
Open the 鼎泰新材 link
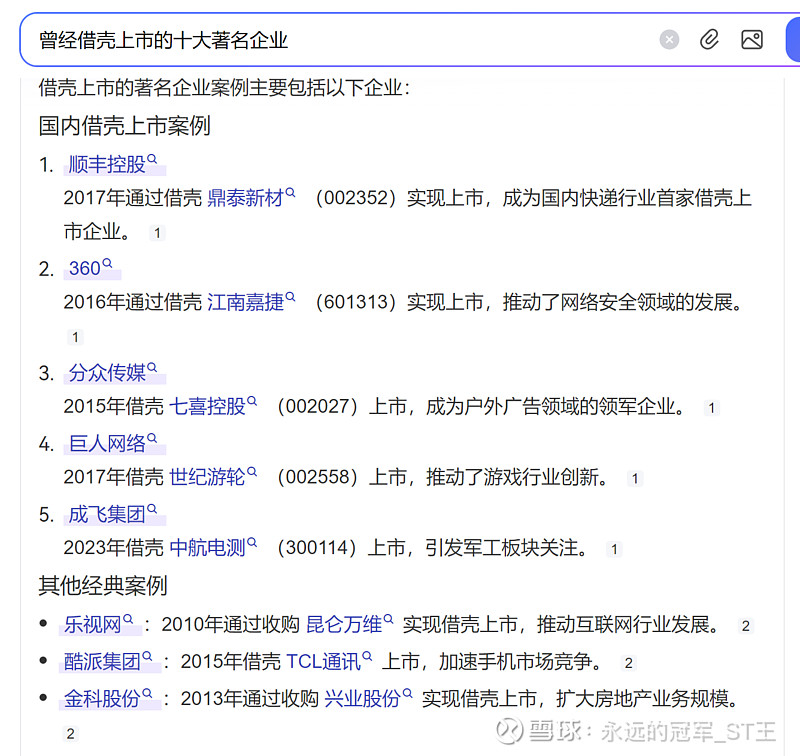tap(245, 198)
